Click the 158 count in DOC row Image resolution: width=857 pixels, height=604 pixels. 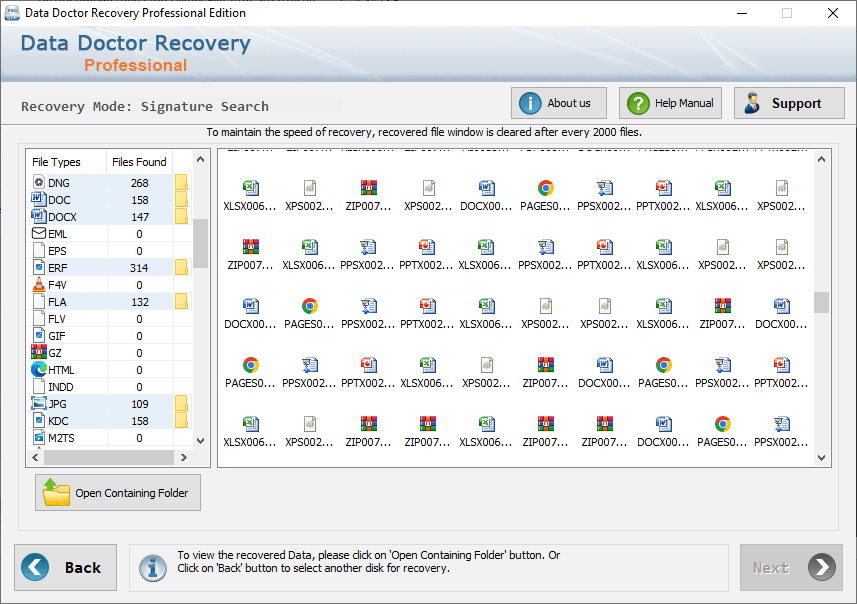pos(139,200)
